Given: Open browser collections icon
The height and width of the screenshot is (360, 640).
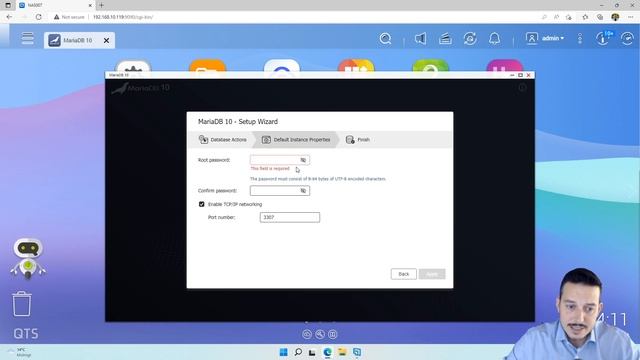Looking at the screenshot, I should click(600, 17).
